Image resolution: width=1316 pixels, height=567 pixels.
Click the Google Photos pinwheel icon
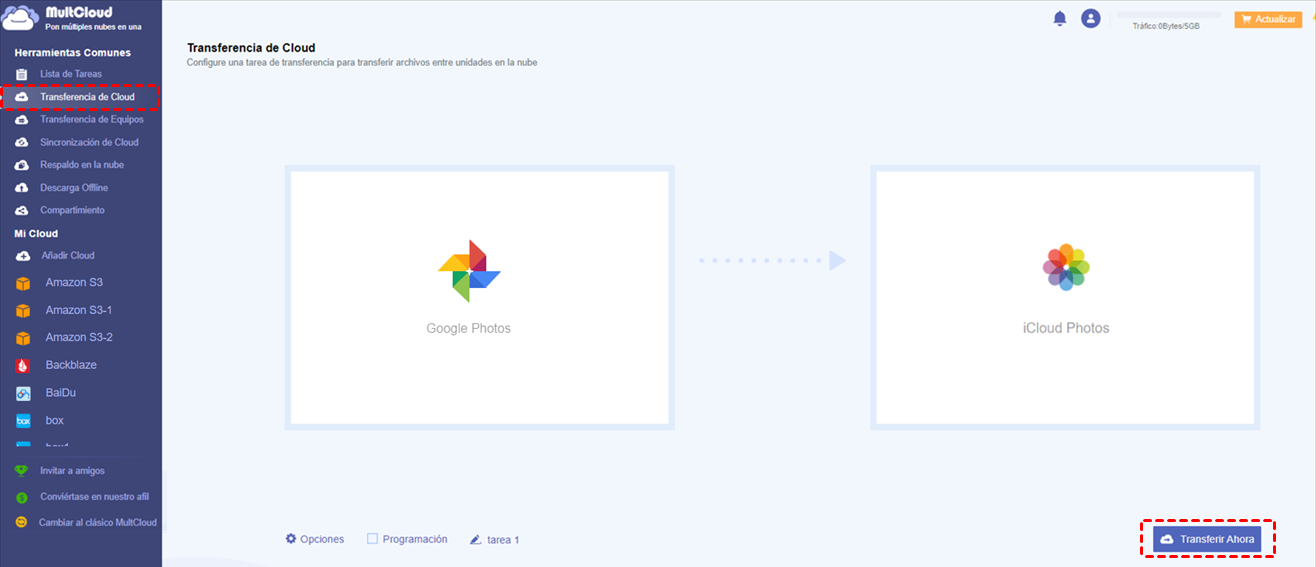(x=469, y=271)
